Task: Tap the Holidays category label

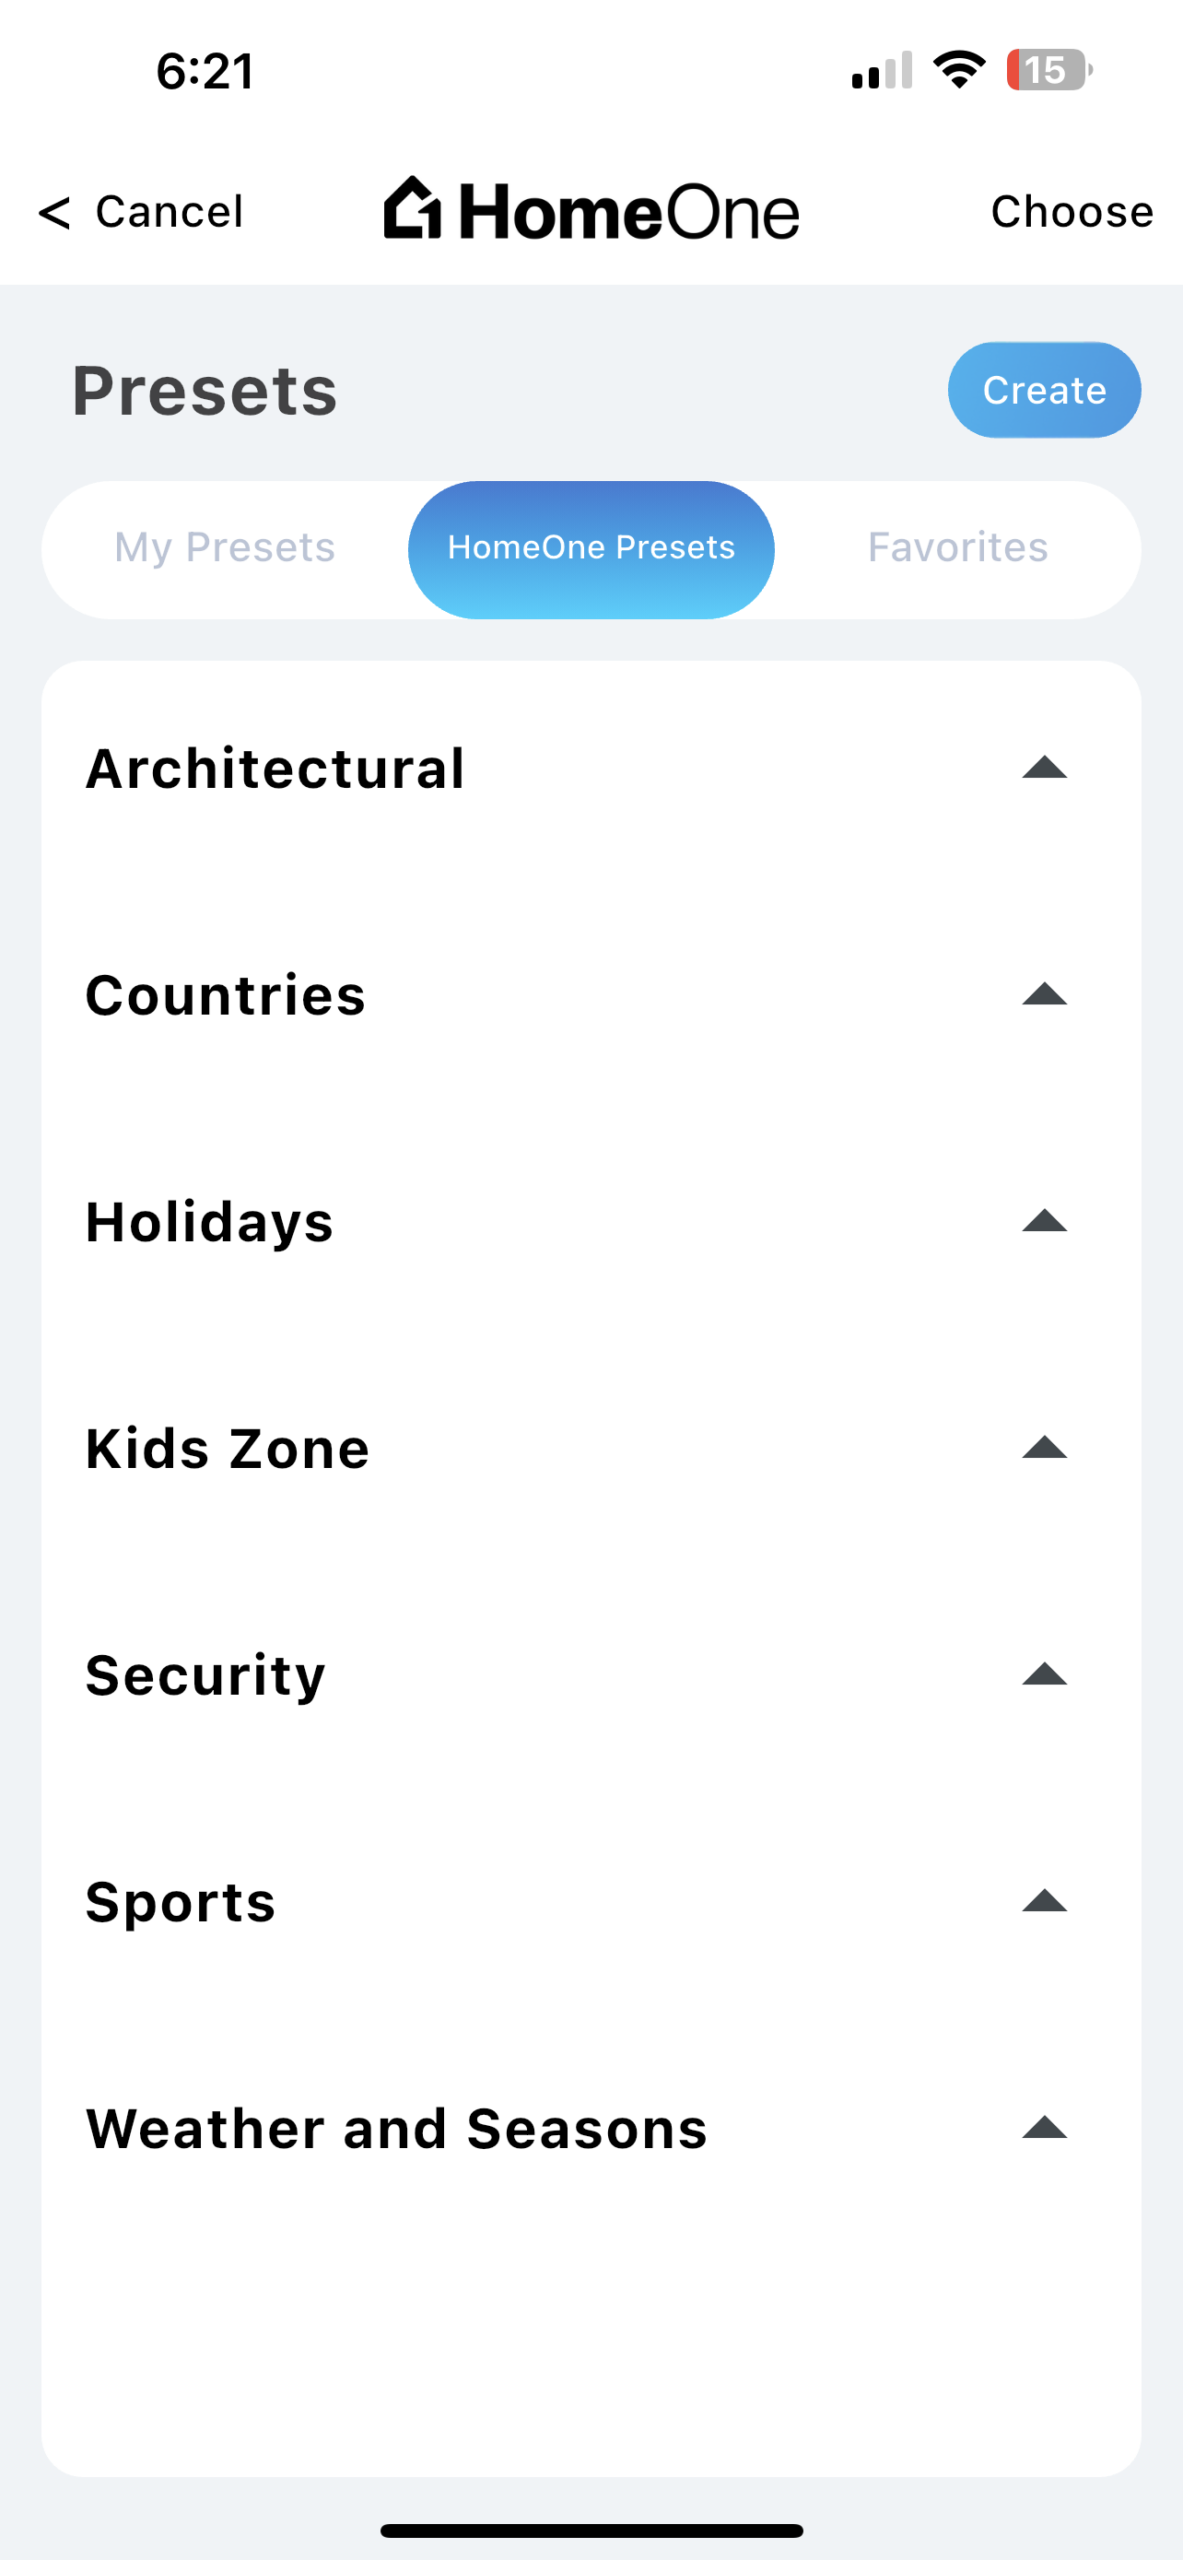Action: tap(210, 1222)
